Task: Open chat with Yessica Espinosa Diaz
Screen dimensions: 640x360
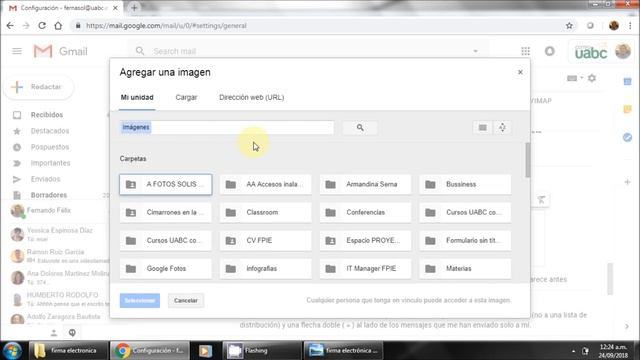Action: 60,234
